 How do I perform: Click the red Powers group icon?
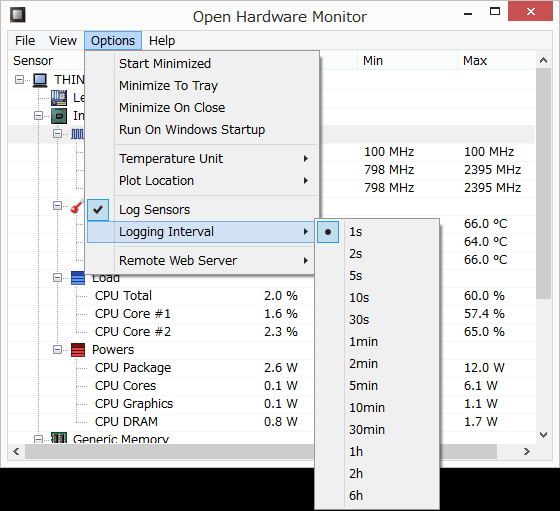tap(78, 350)
